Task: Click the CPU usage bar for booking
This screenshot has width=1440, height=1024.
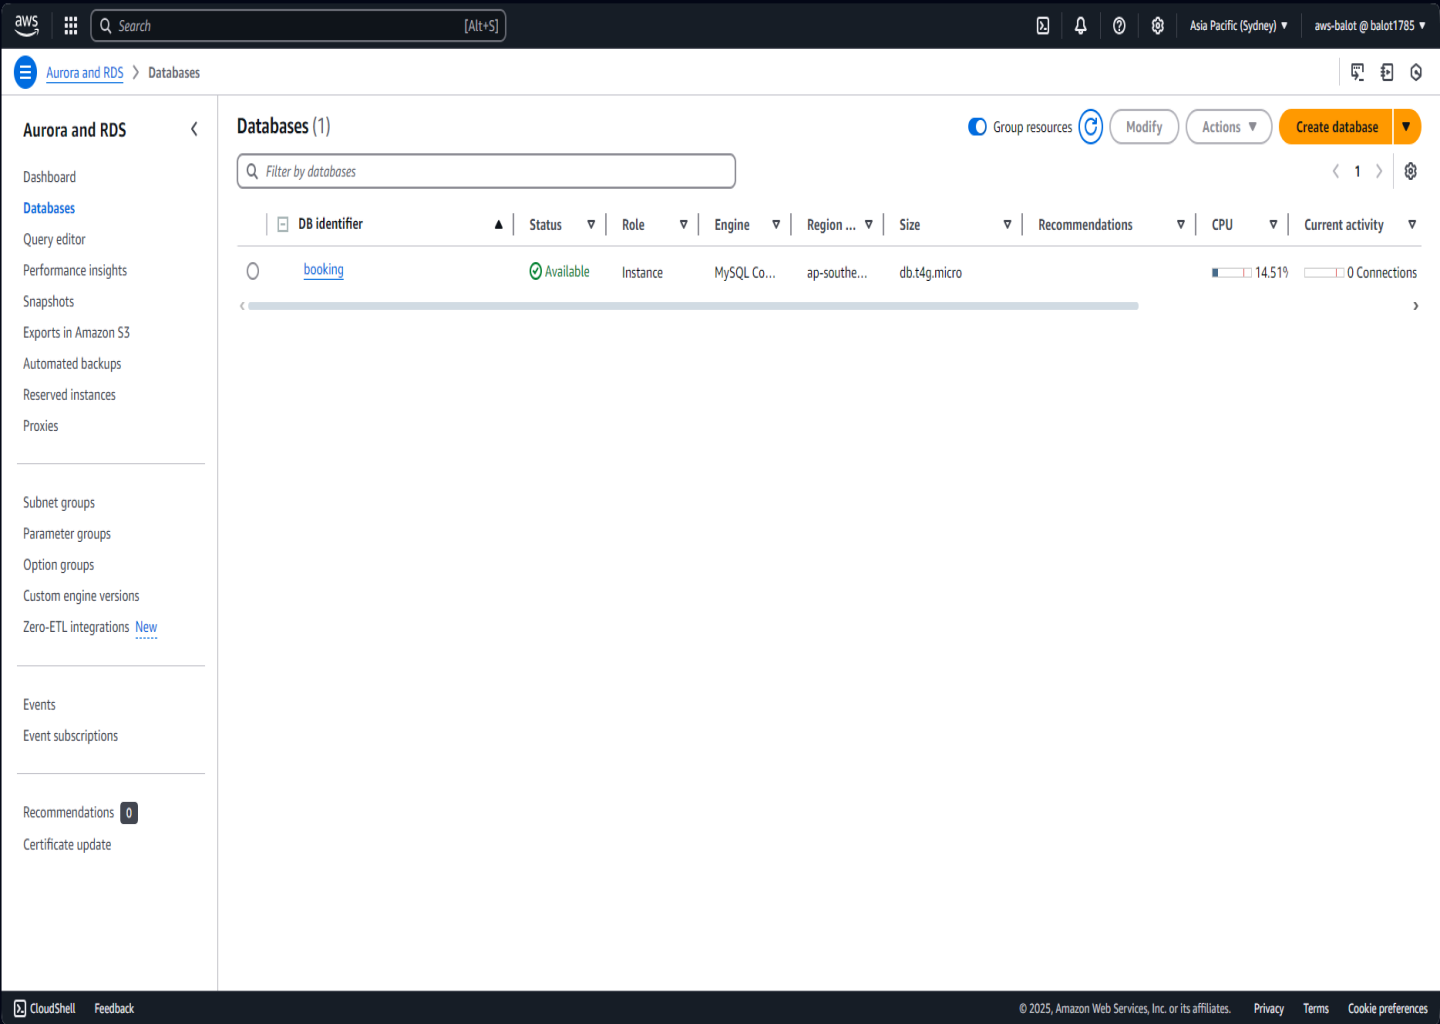Action: click(x=1231, y=272)
